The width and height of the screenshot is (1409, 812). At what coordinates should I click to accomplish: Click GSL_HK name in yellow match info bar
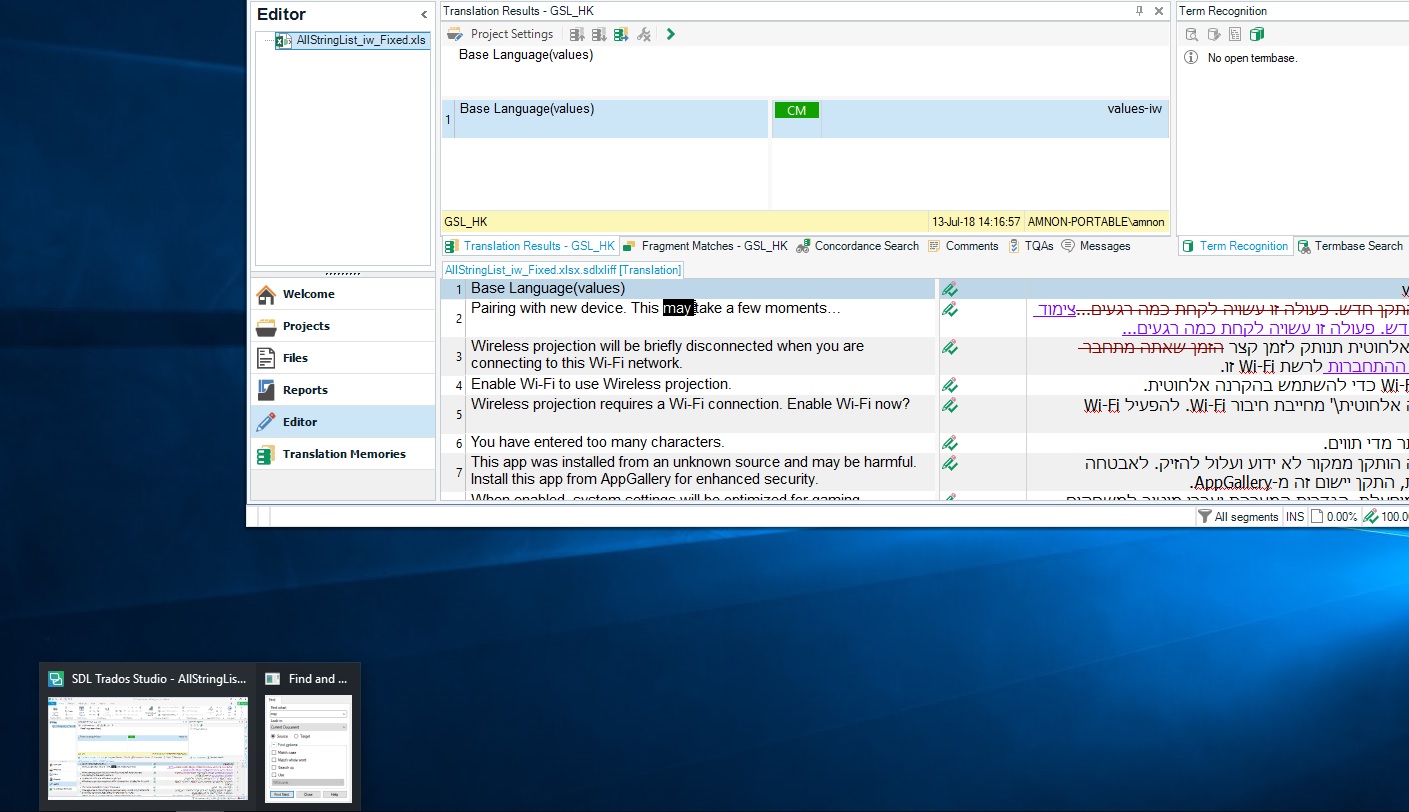click(466, 222)
